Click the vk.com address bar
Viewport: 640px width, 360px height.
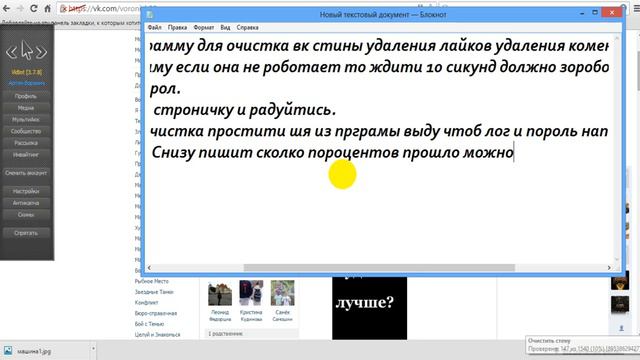[100, 8]
